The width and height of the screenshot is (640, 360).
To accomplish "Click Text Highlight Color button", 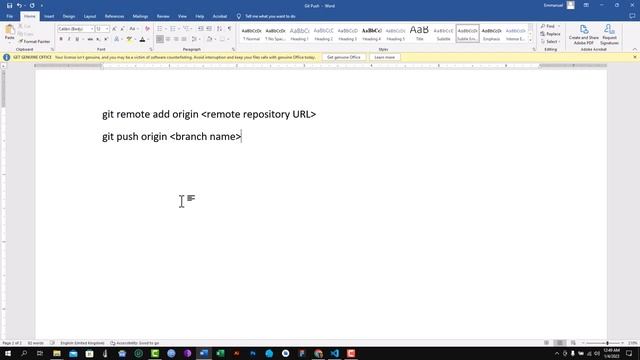I will pyautogui.click(x=129, y=39).
